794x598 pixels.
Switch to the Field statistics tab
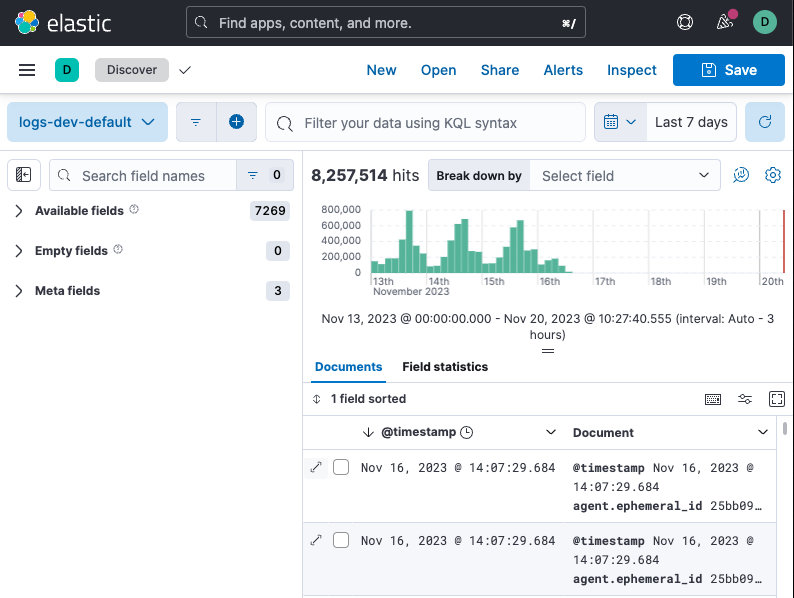(x=445, y=367)
